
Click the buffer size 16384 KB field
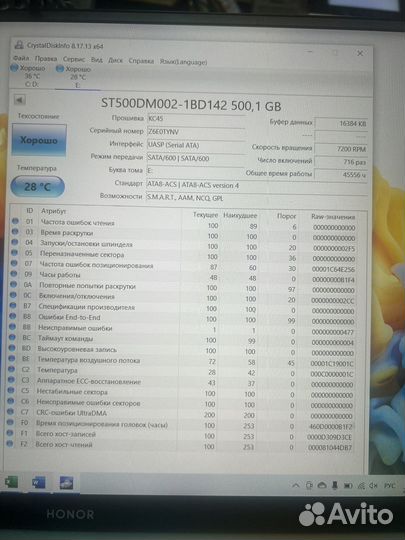coord(341,123)
